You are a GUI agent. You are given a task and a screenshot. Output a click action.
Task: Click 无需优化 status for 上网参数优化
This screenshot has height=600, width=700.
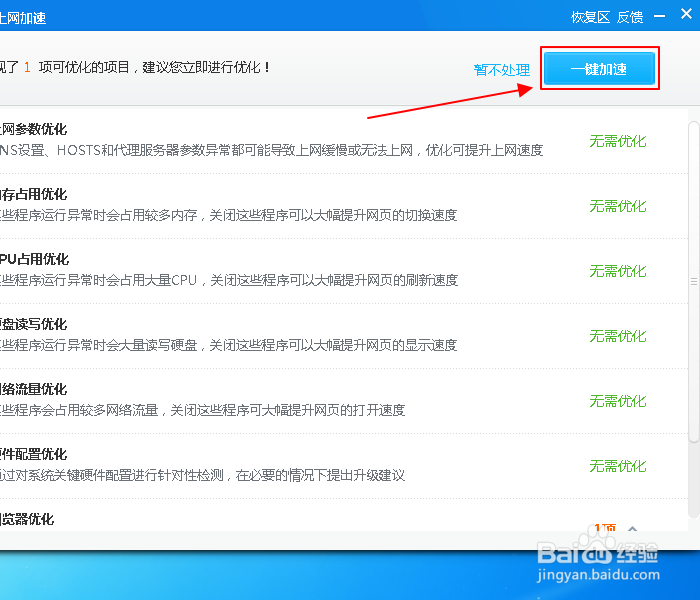(618, 141)
